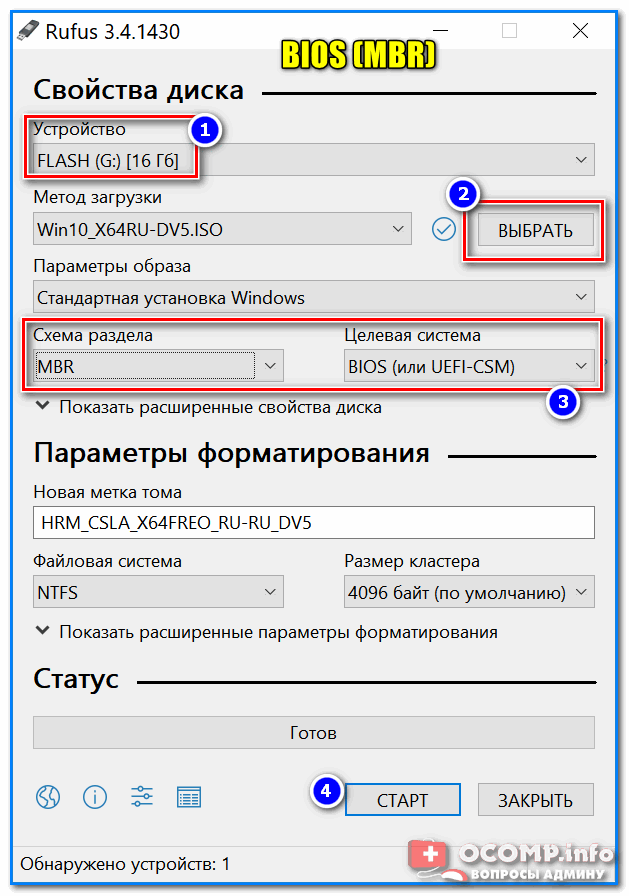Click the ISO checksum checkmark icon
629x896 pixels.
pyautogui.click(x=443, y=230)
